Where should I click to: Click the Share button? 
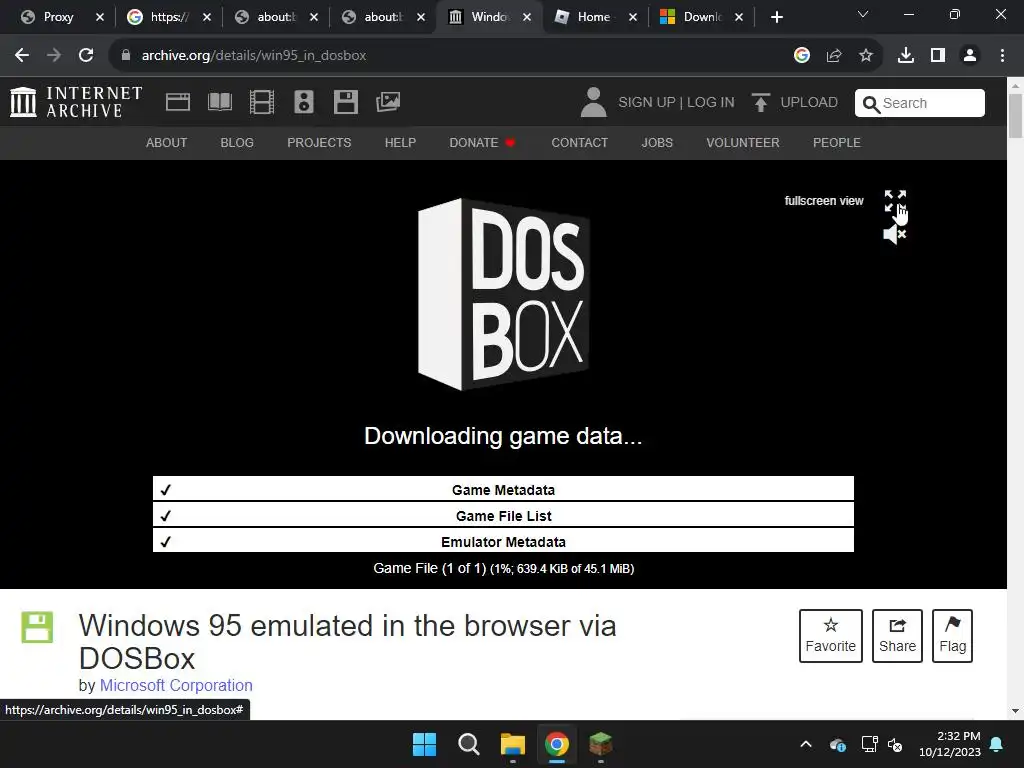(x=897, y=635)
